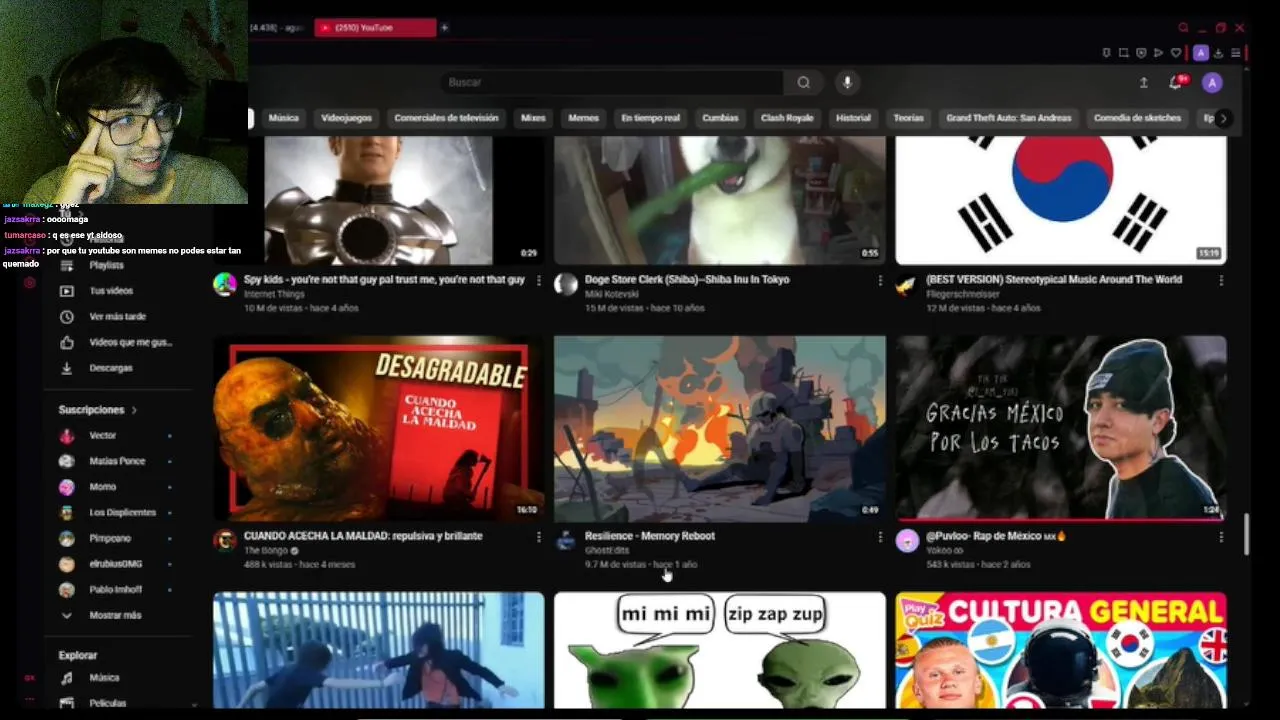Select the Música filter chip

point(283,118)
